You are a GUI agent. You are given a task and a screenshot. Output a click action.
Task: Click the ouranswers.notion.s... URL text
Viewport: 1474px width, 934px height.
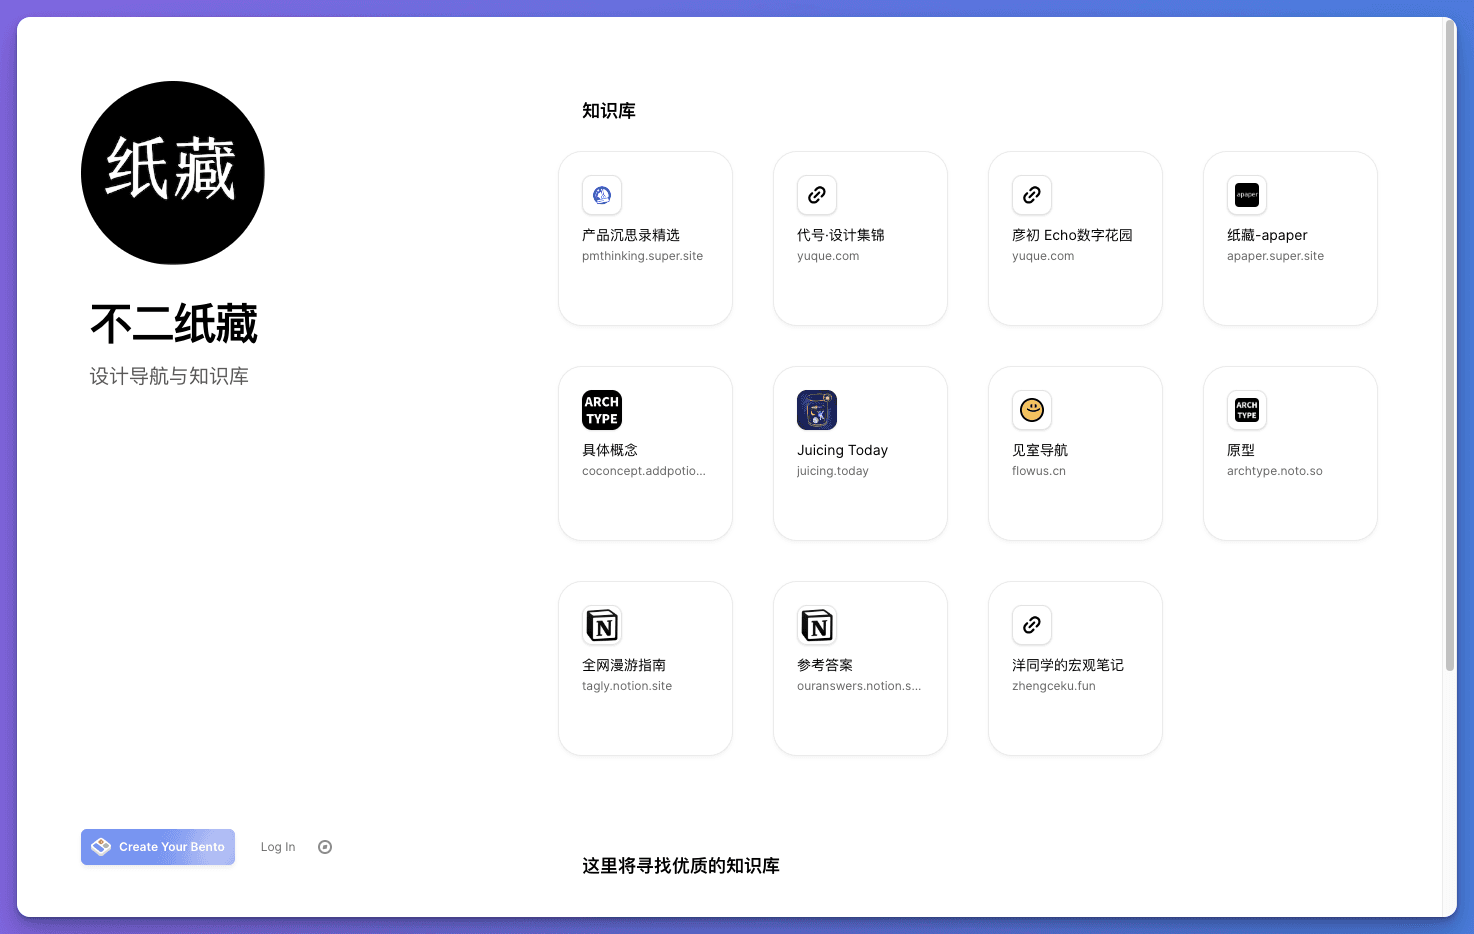[x=859, y=686]
